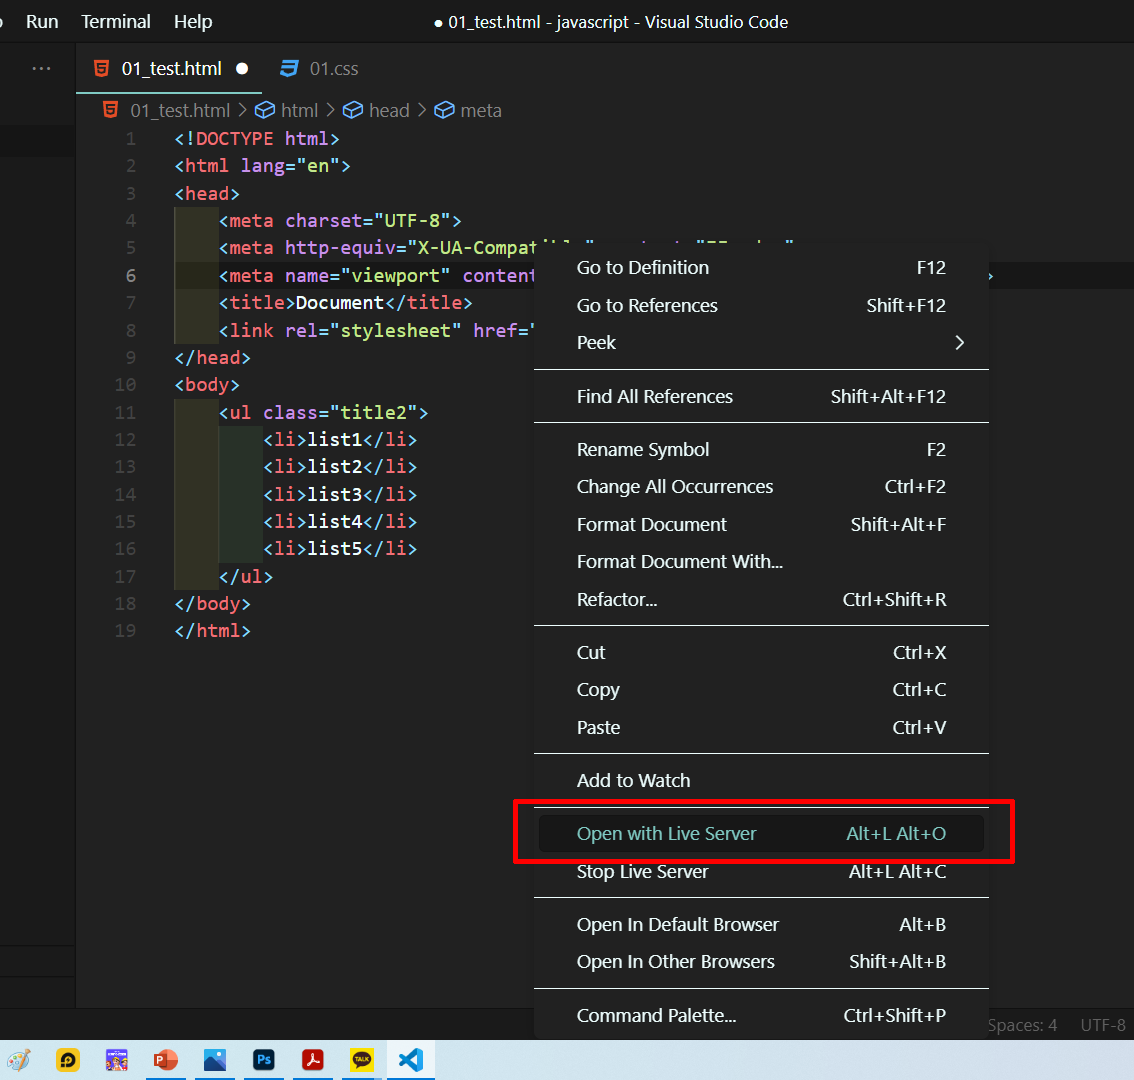Click the closing </html> tag line
This screenshot has width=1134, height=1080.
pos(213,631)
